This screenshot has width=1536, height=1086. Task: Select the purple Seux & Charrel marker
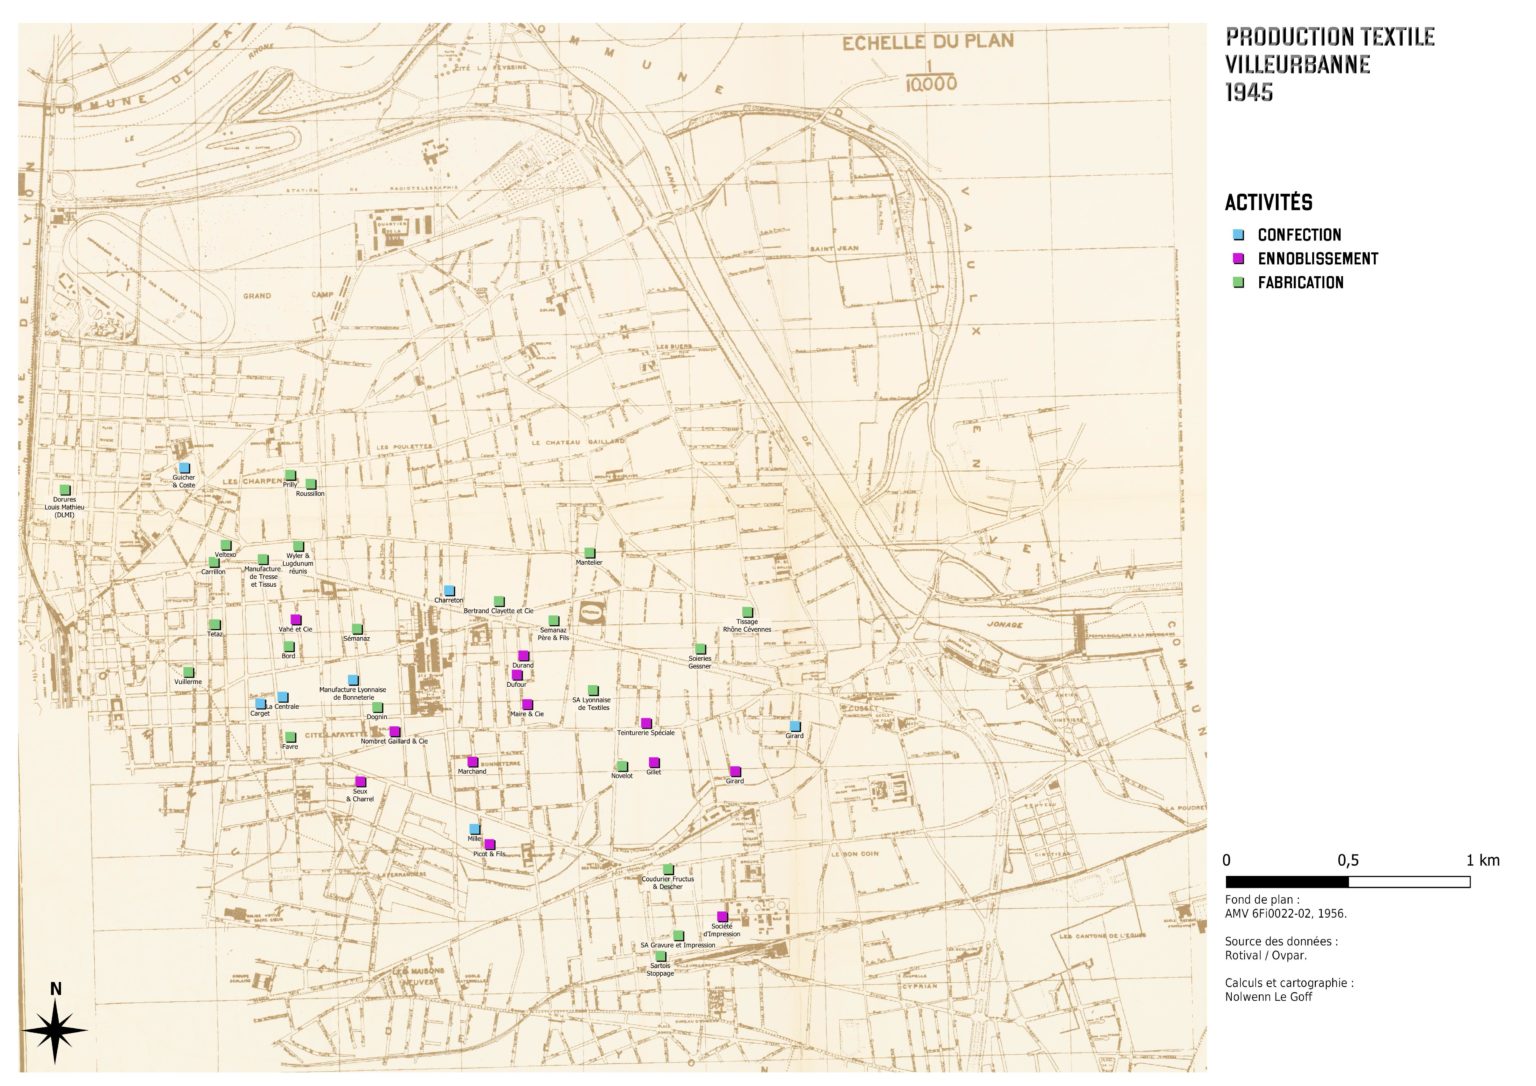(x=361, y=782)
